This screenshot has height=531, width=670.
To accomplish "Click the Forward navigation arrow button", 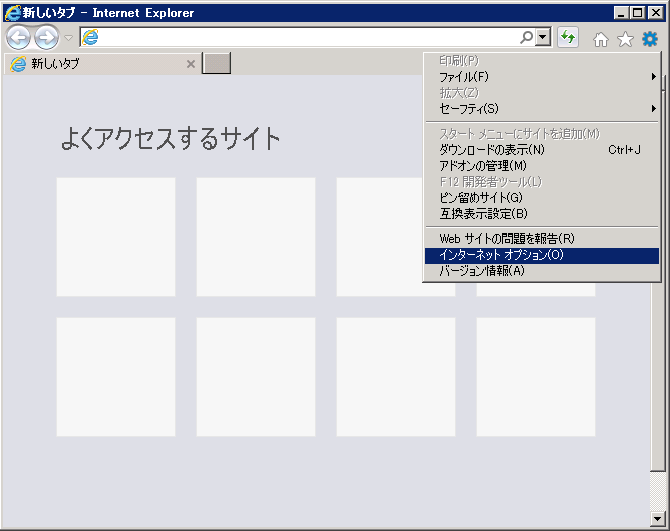I will 47,38.
